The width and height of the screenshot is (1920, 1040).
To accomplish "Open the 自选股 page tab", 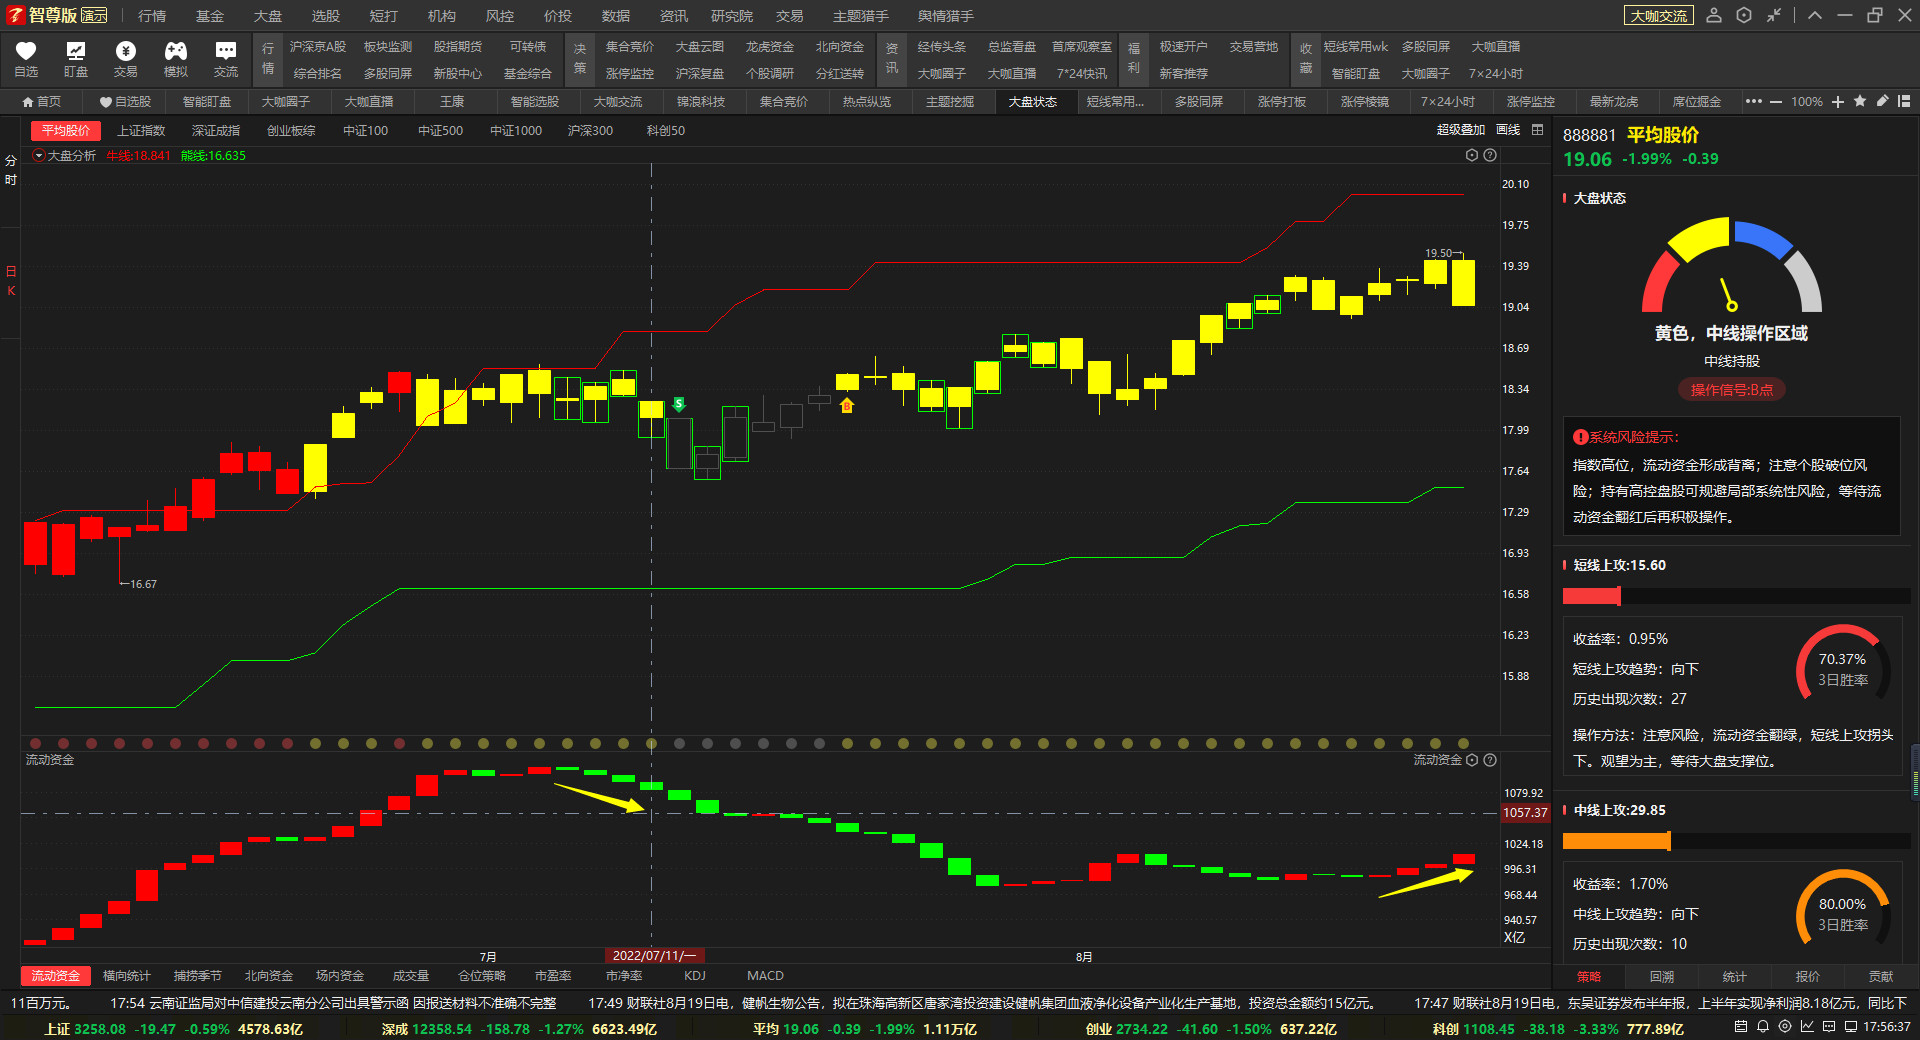I will pos(125,102).
